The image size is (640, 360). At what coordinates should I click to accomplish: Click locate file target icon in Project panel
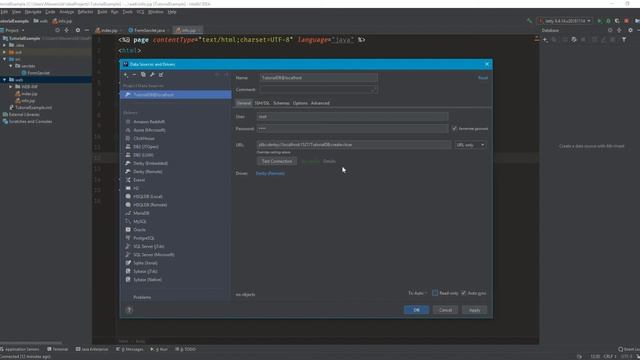click(57, 30)
